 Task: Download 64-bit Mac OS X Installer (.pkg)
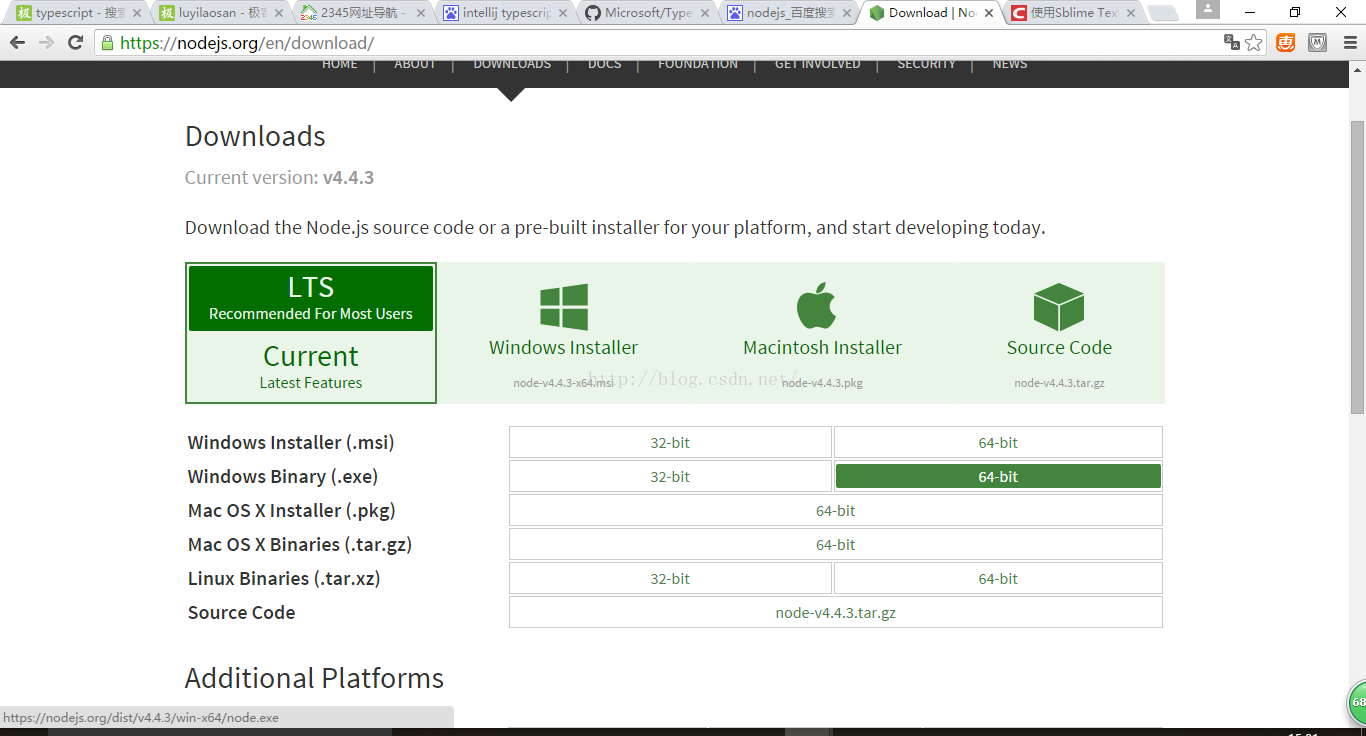point(836,510)
